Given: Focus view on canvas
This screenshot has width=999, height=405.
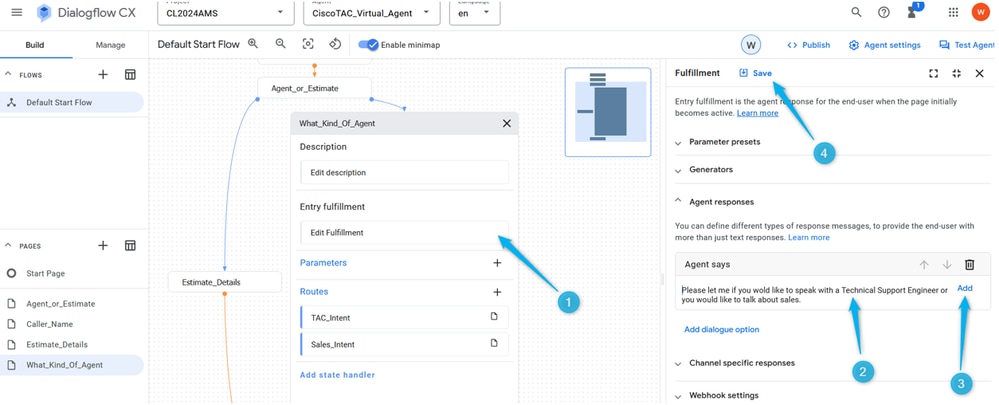Looking at the screenshot, I should tap(308, 44).
